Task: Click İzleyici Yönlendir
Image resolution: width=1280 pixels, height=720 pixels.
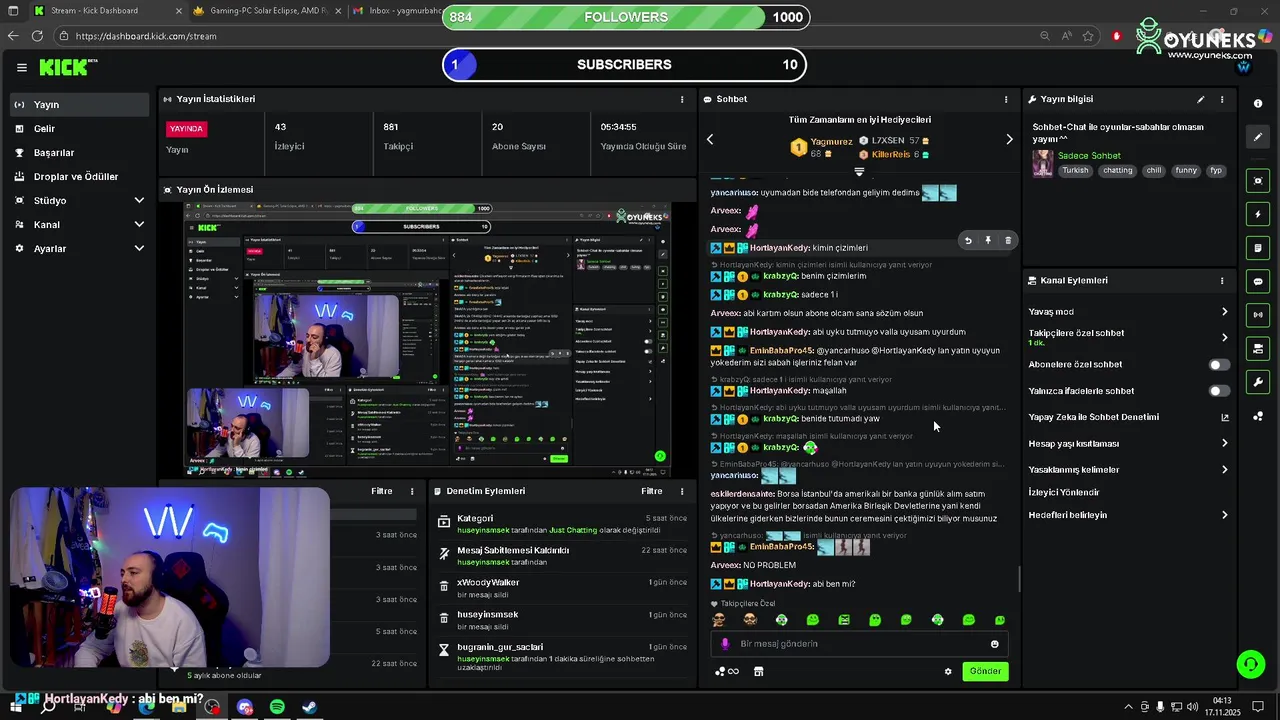Action: click(1064, 492)
